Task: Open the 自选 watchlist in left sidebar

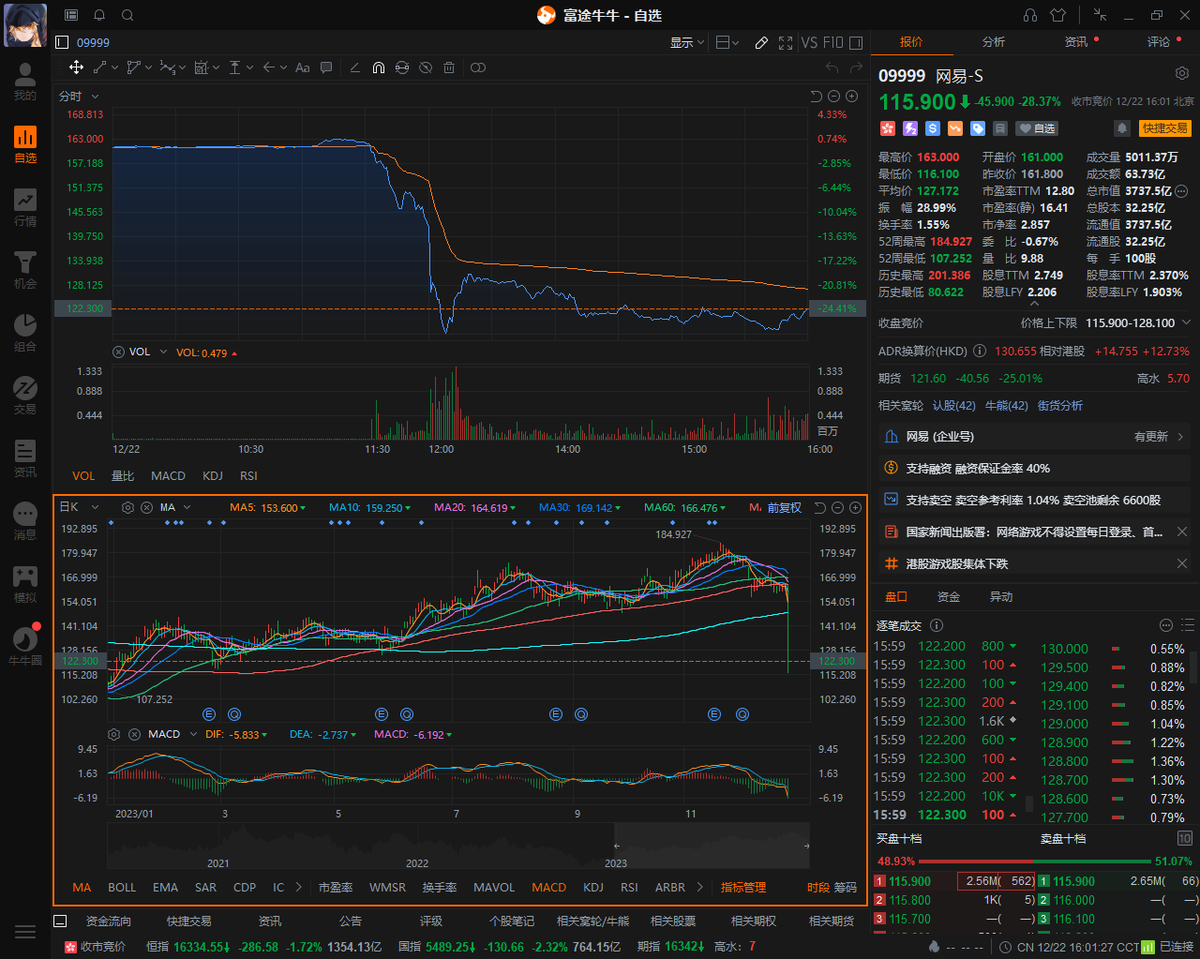Action: pos(25,145)
